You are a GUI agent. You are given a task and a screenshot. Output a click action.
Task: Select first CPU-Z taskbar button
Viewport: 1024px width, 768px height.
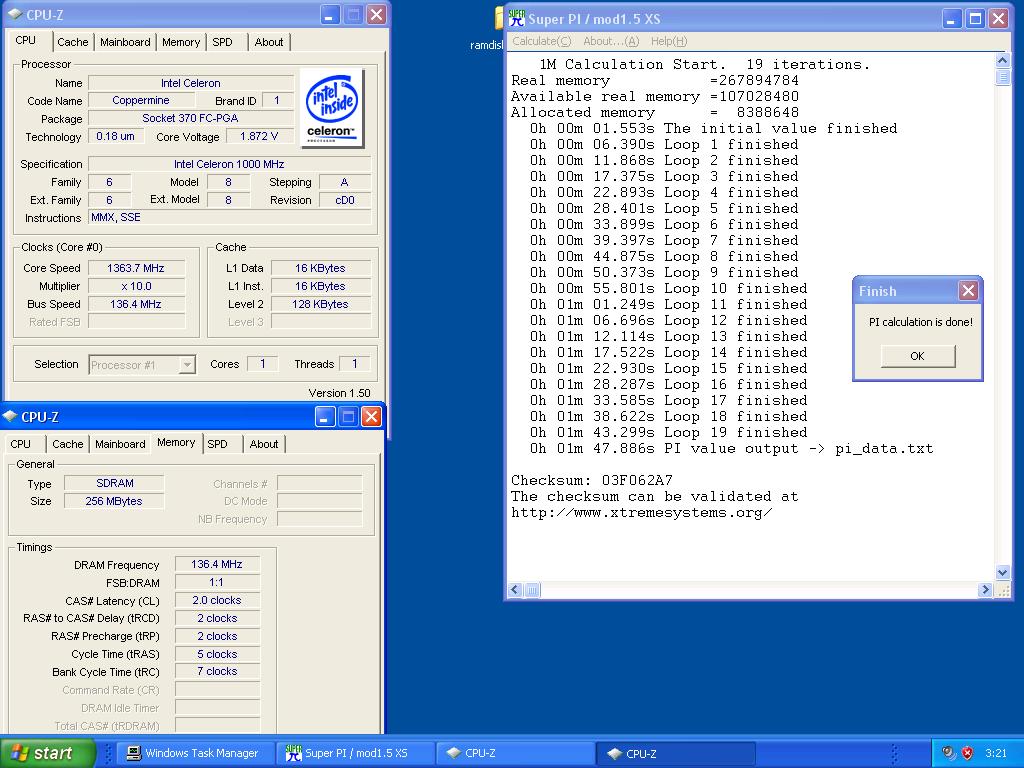[x=515, y=753]
